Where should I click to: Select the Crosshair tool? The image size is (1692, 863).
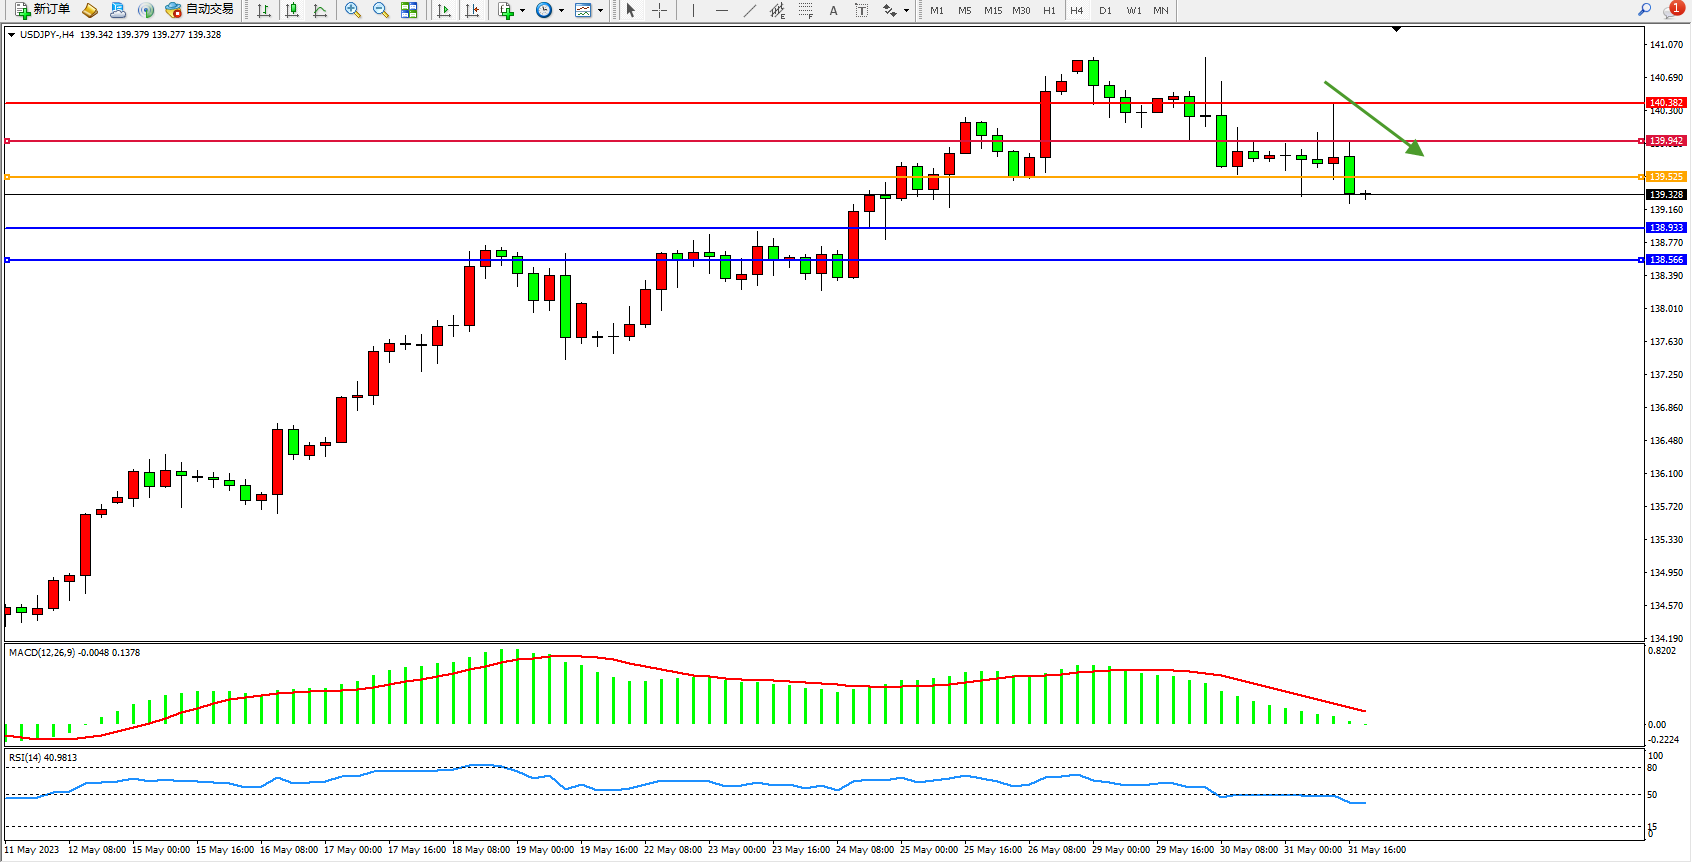pyautogui.click(x=659, y=10)
